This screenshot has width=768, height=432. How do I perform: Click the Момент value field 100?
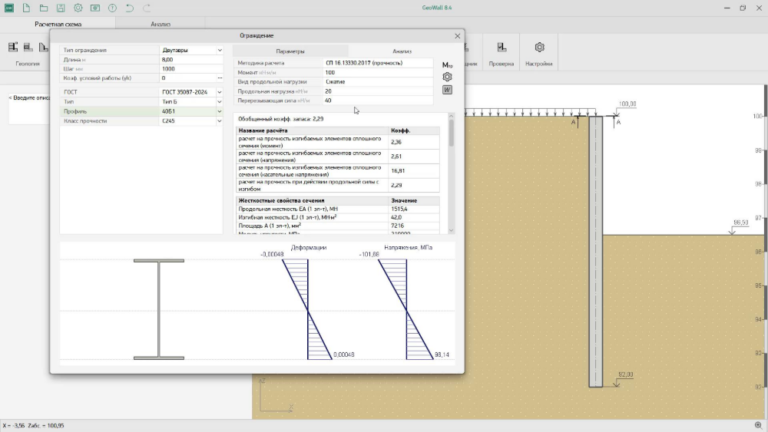tap(378, 72)
